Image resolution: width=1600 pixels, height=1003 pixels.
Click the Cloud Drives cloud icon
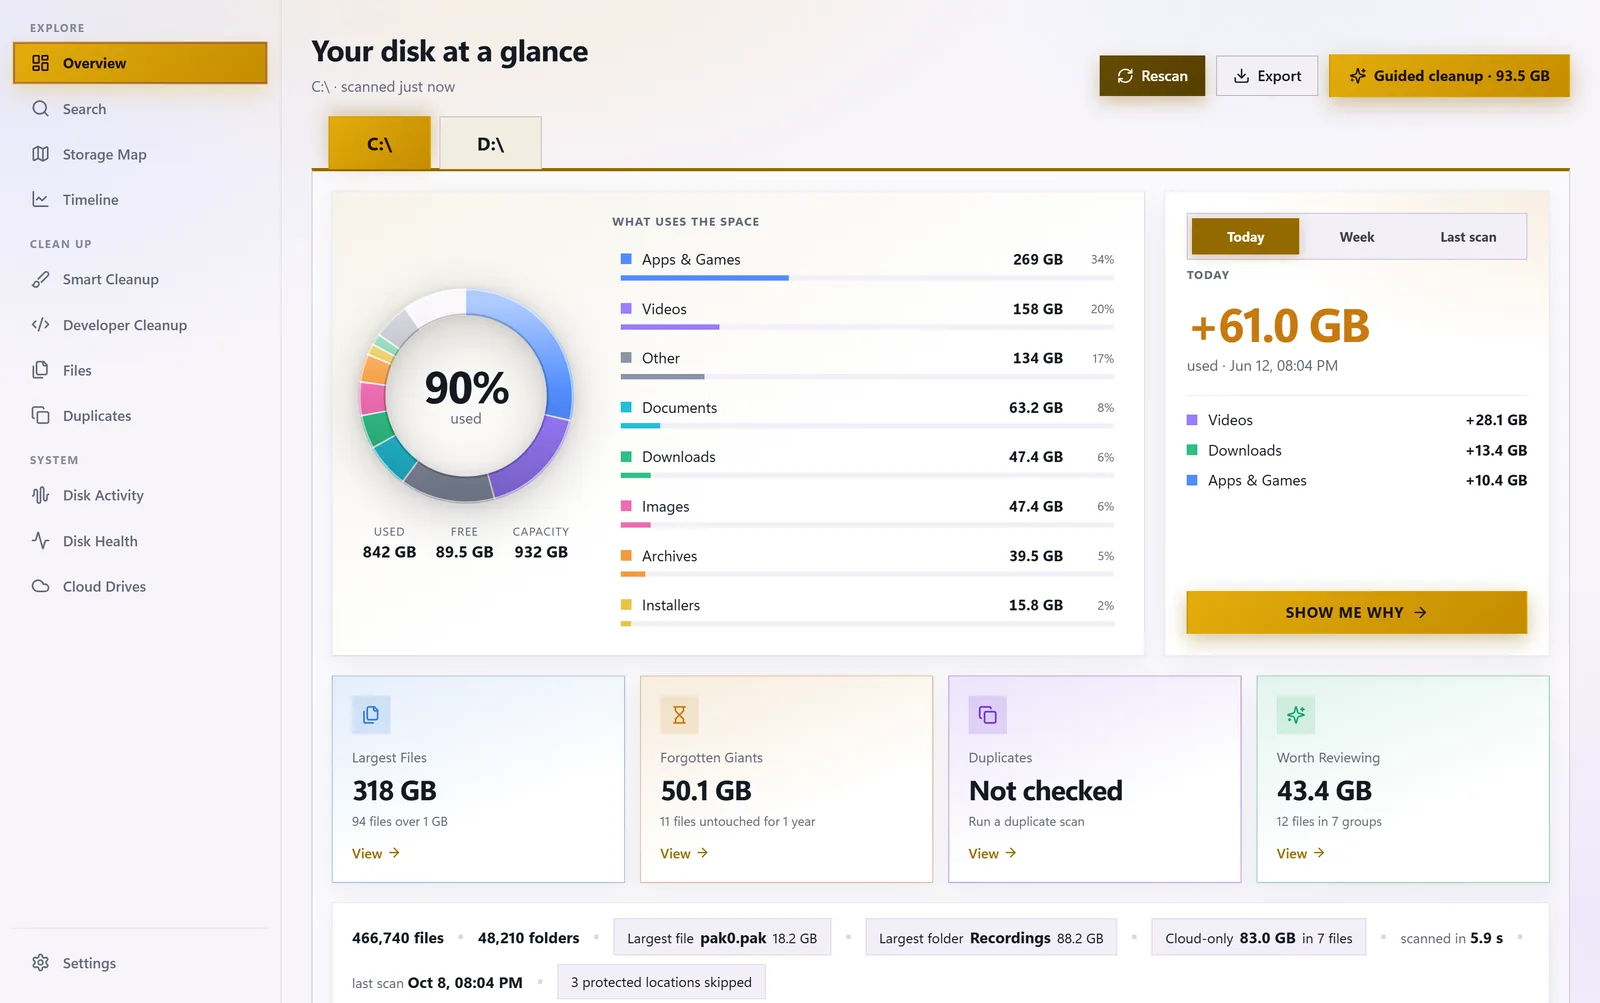pos(40,586)
